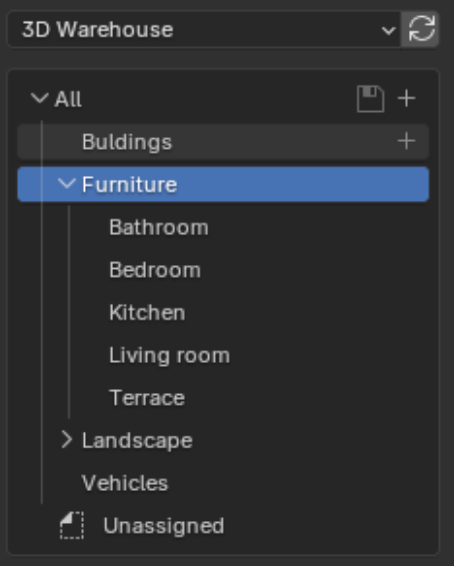Add a new catalog next to All

[406, 99]
